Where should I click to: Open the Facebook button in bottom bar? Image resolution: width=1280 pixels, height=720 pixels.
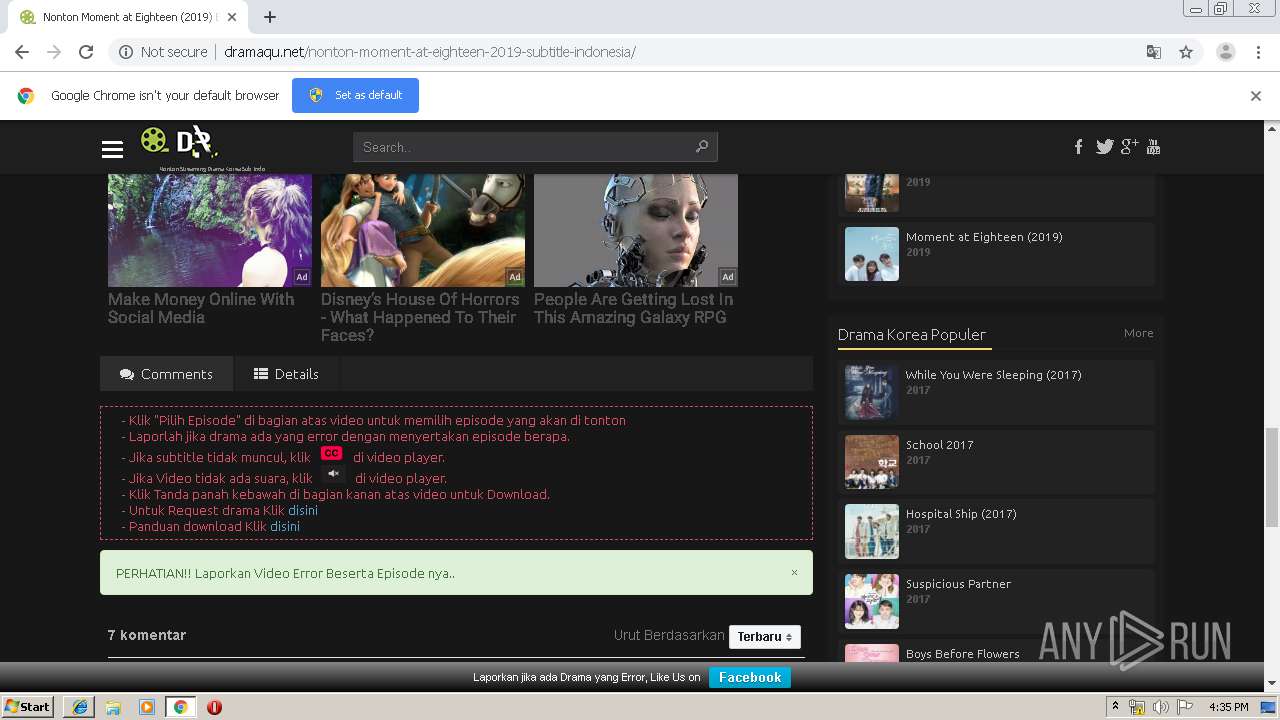point(750,677)
